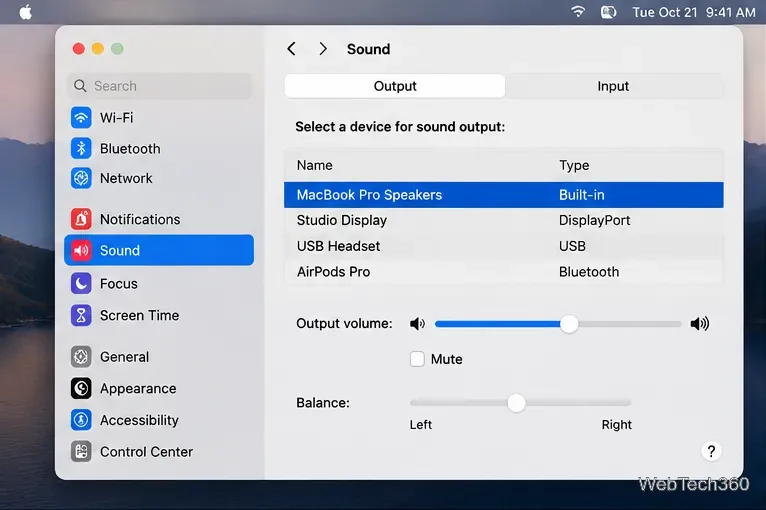Switch to the Output tab
766x510 pixels.
tap(395, 86)
